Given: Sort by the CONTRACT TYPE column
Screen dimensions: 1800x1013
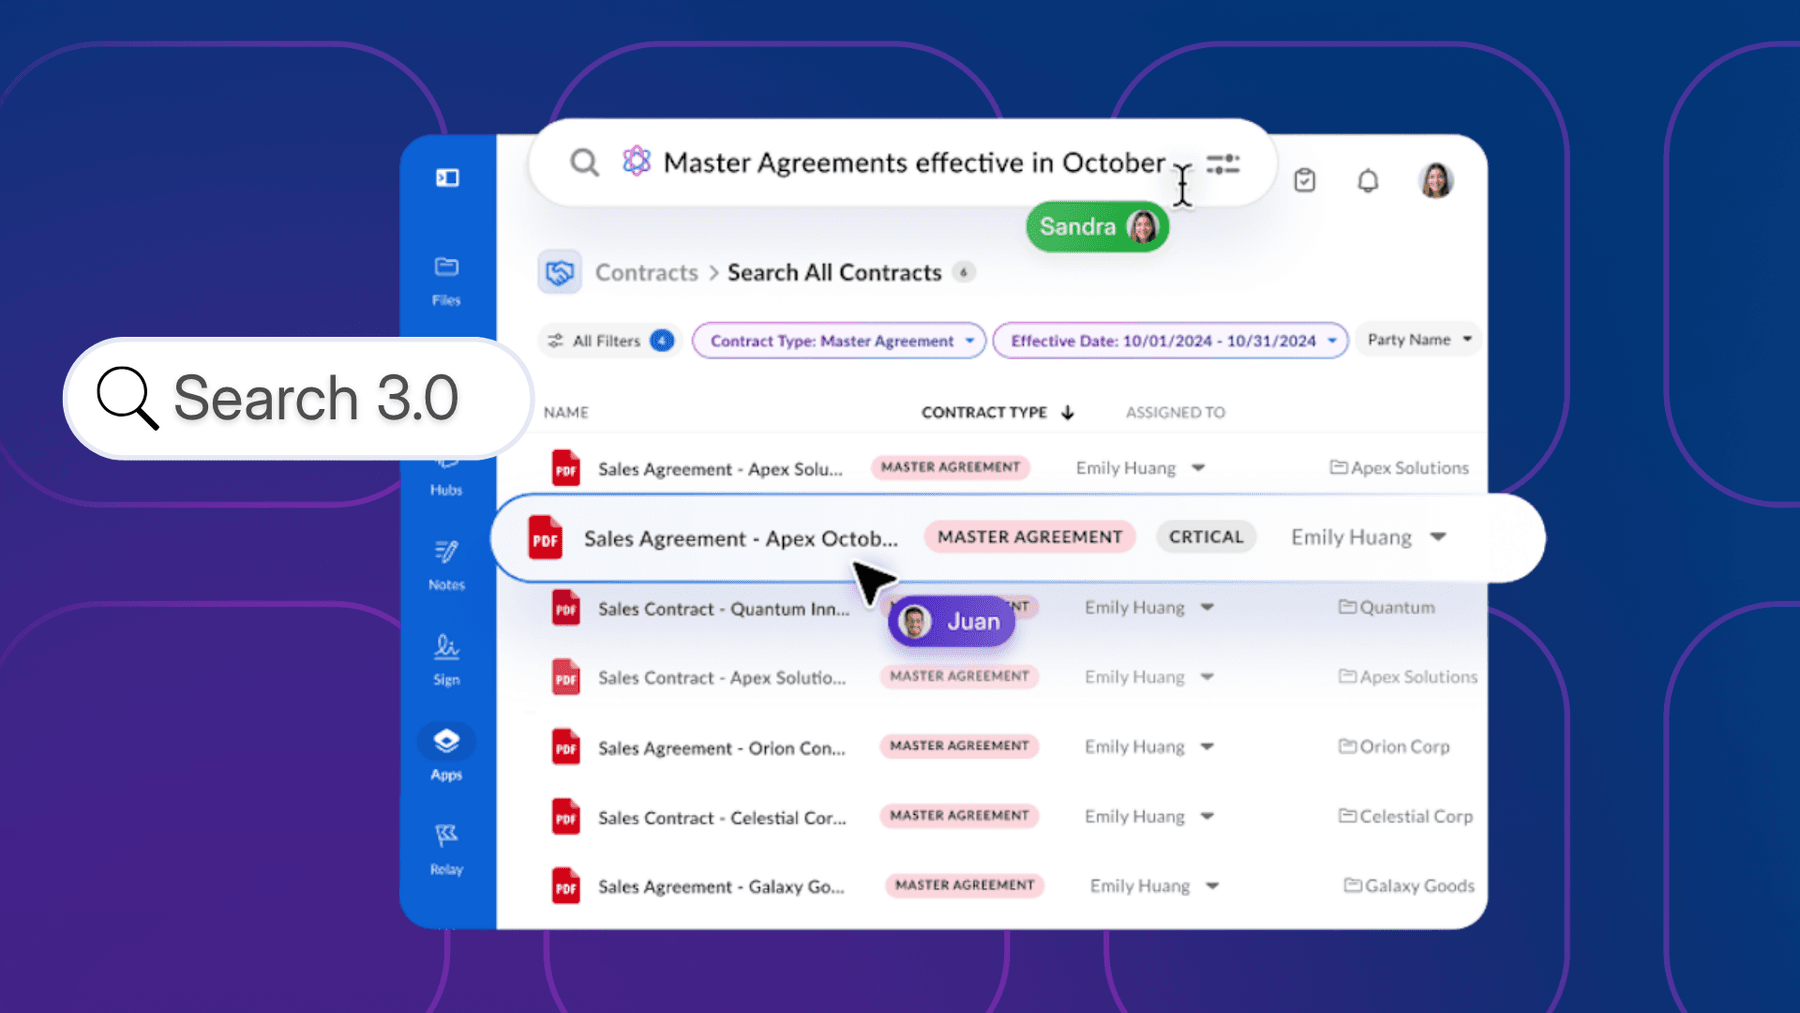Looking at the screenshot, I should pyautogui.click(x=997, y=412).
